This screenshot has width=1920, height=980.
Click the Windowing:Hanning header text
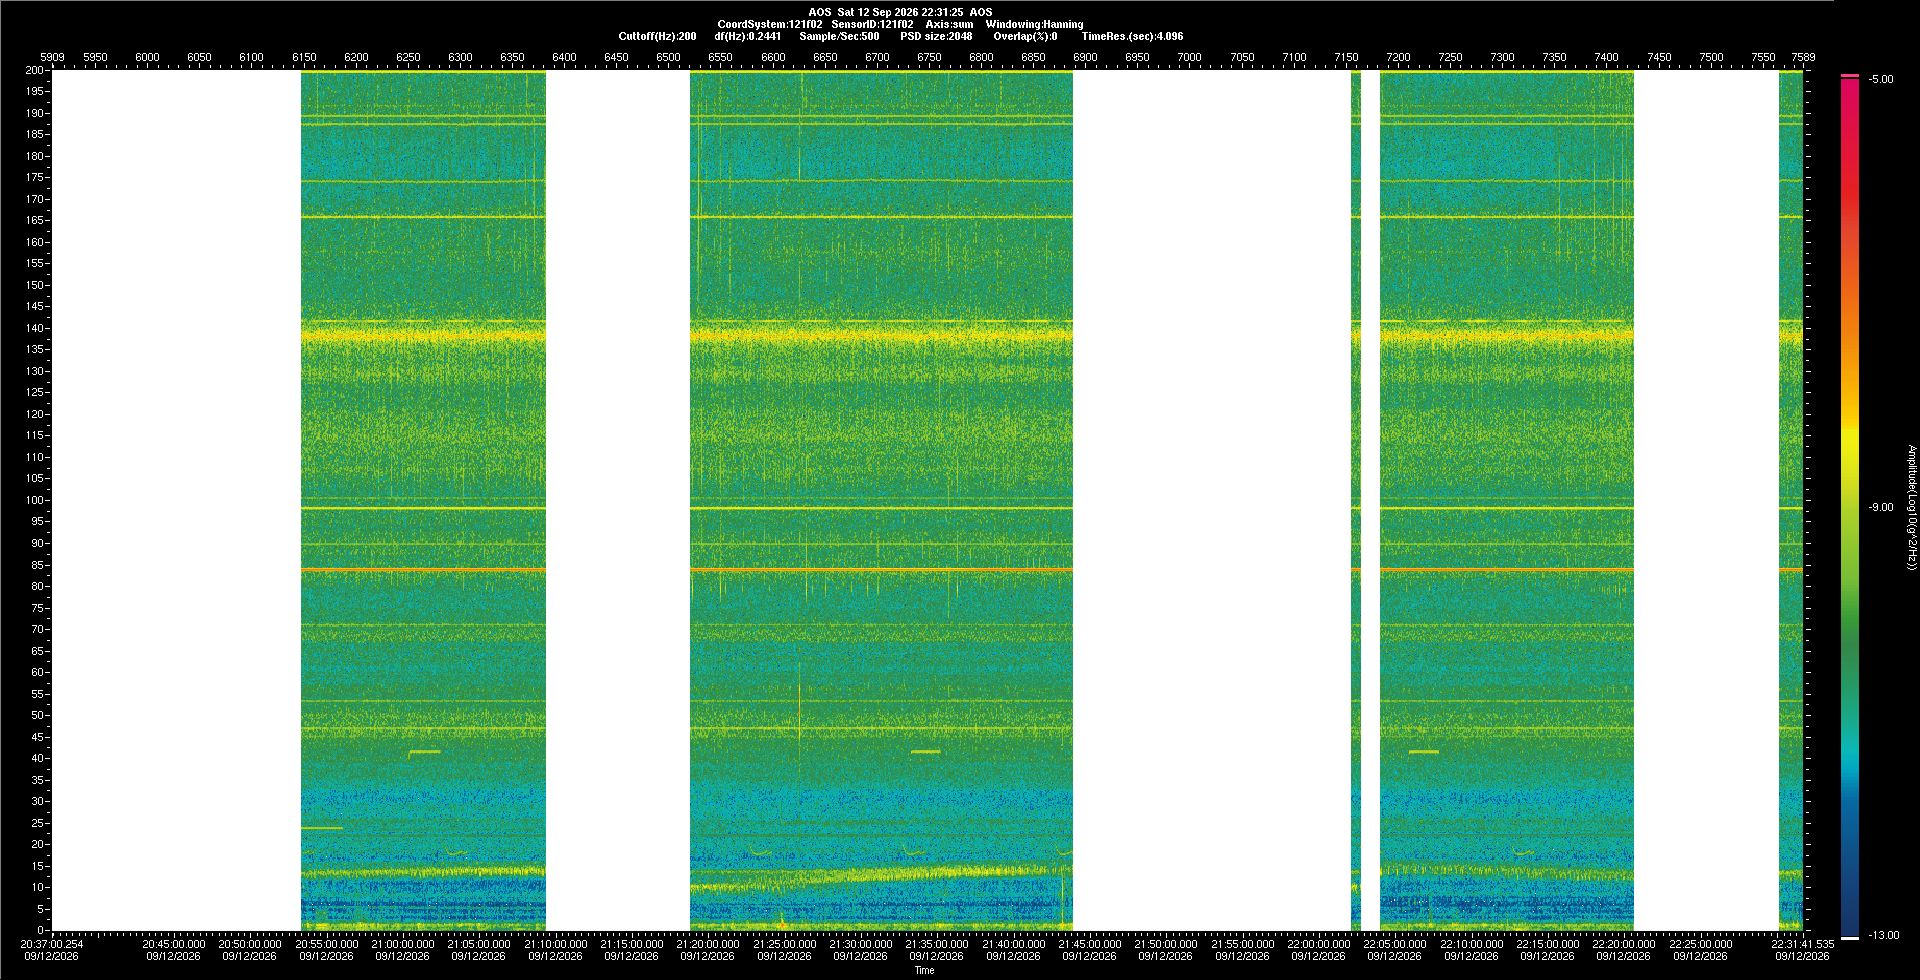click(1034, 24)
